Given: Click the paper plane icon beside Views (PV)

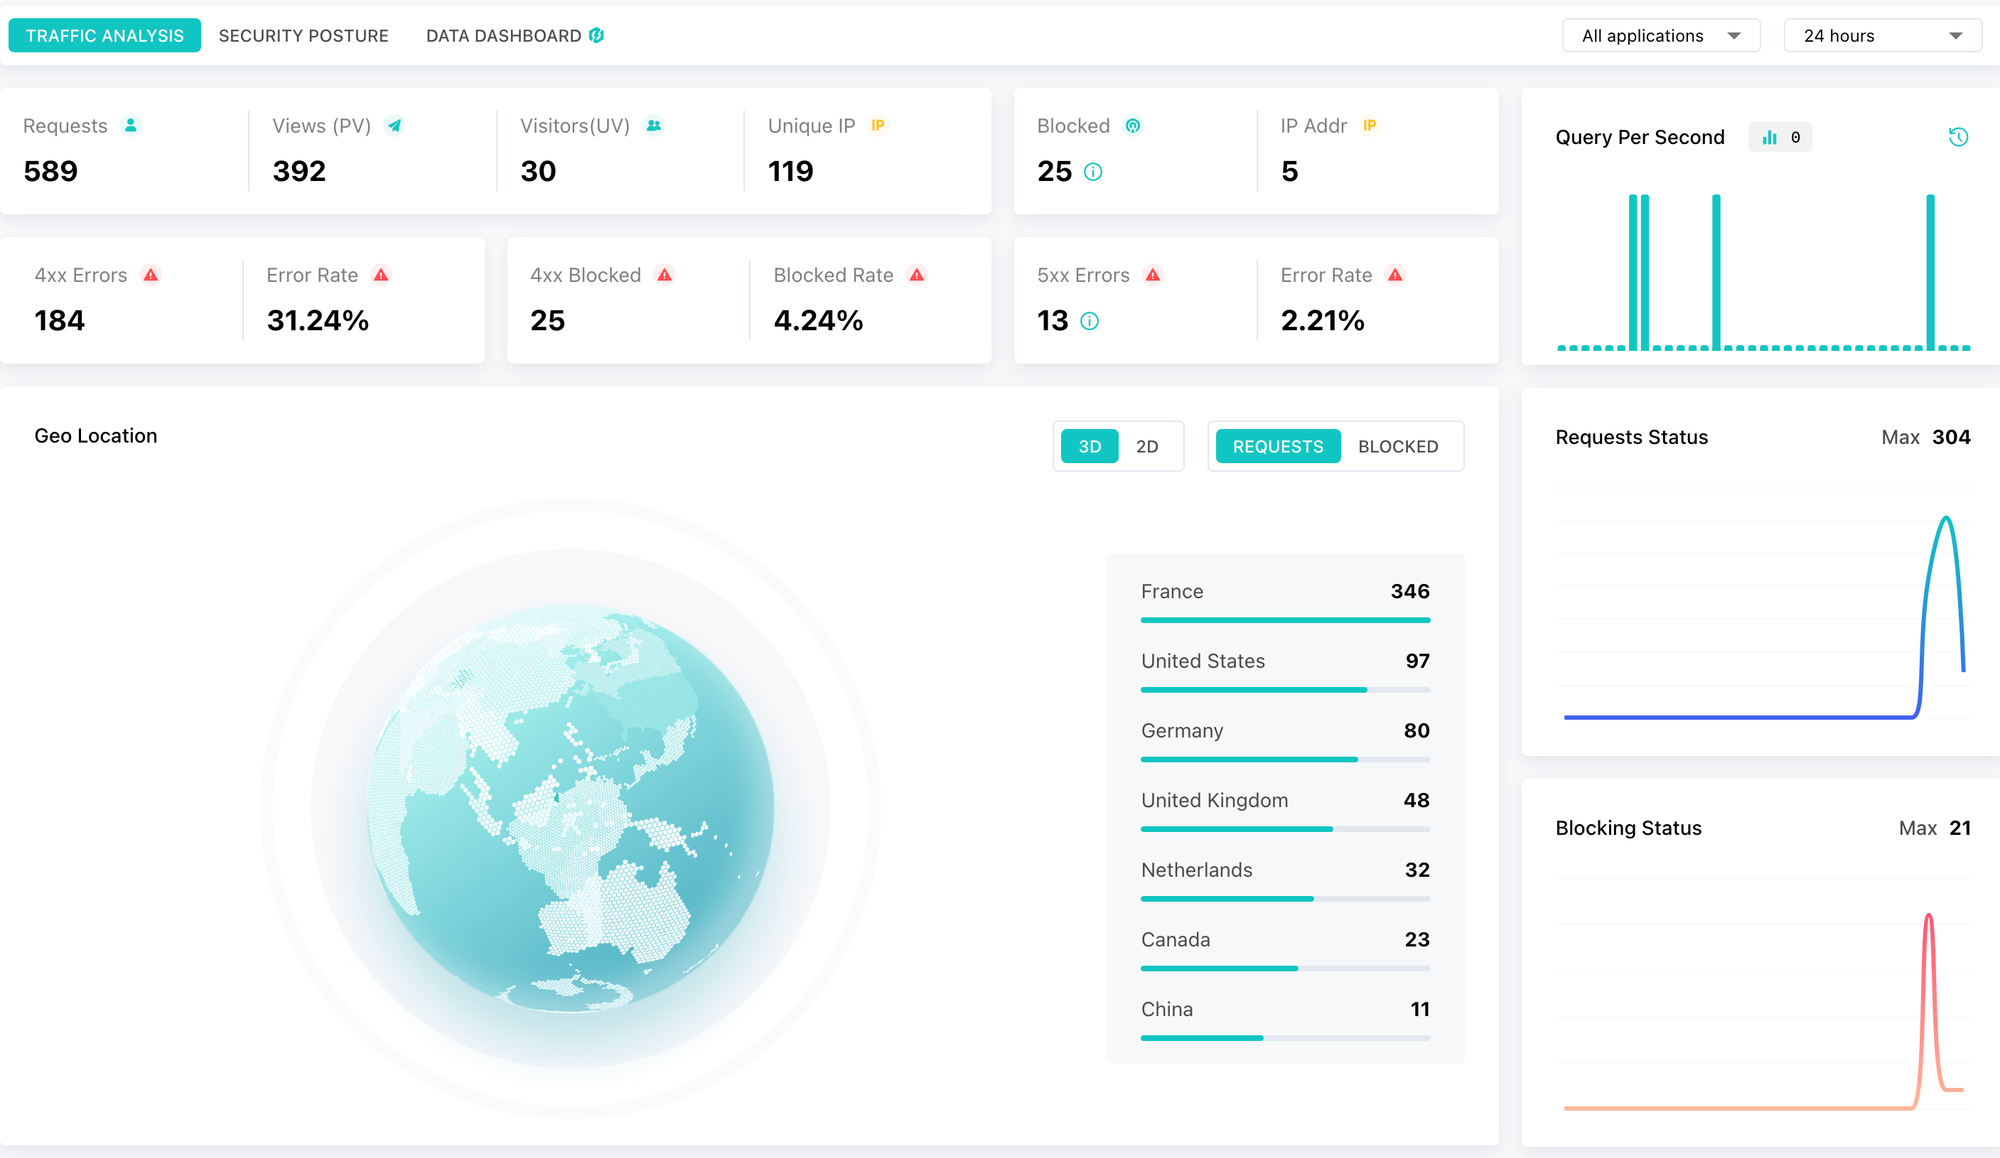Looking at the screenshot, I should [x=395, y=125].
